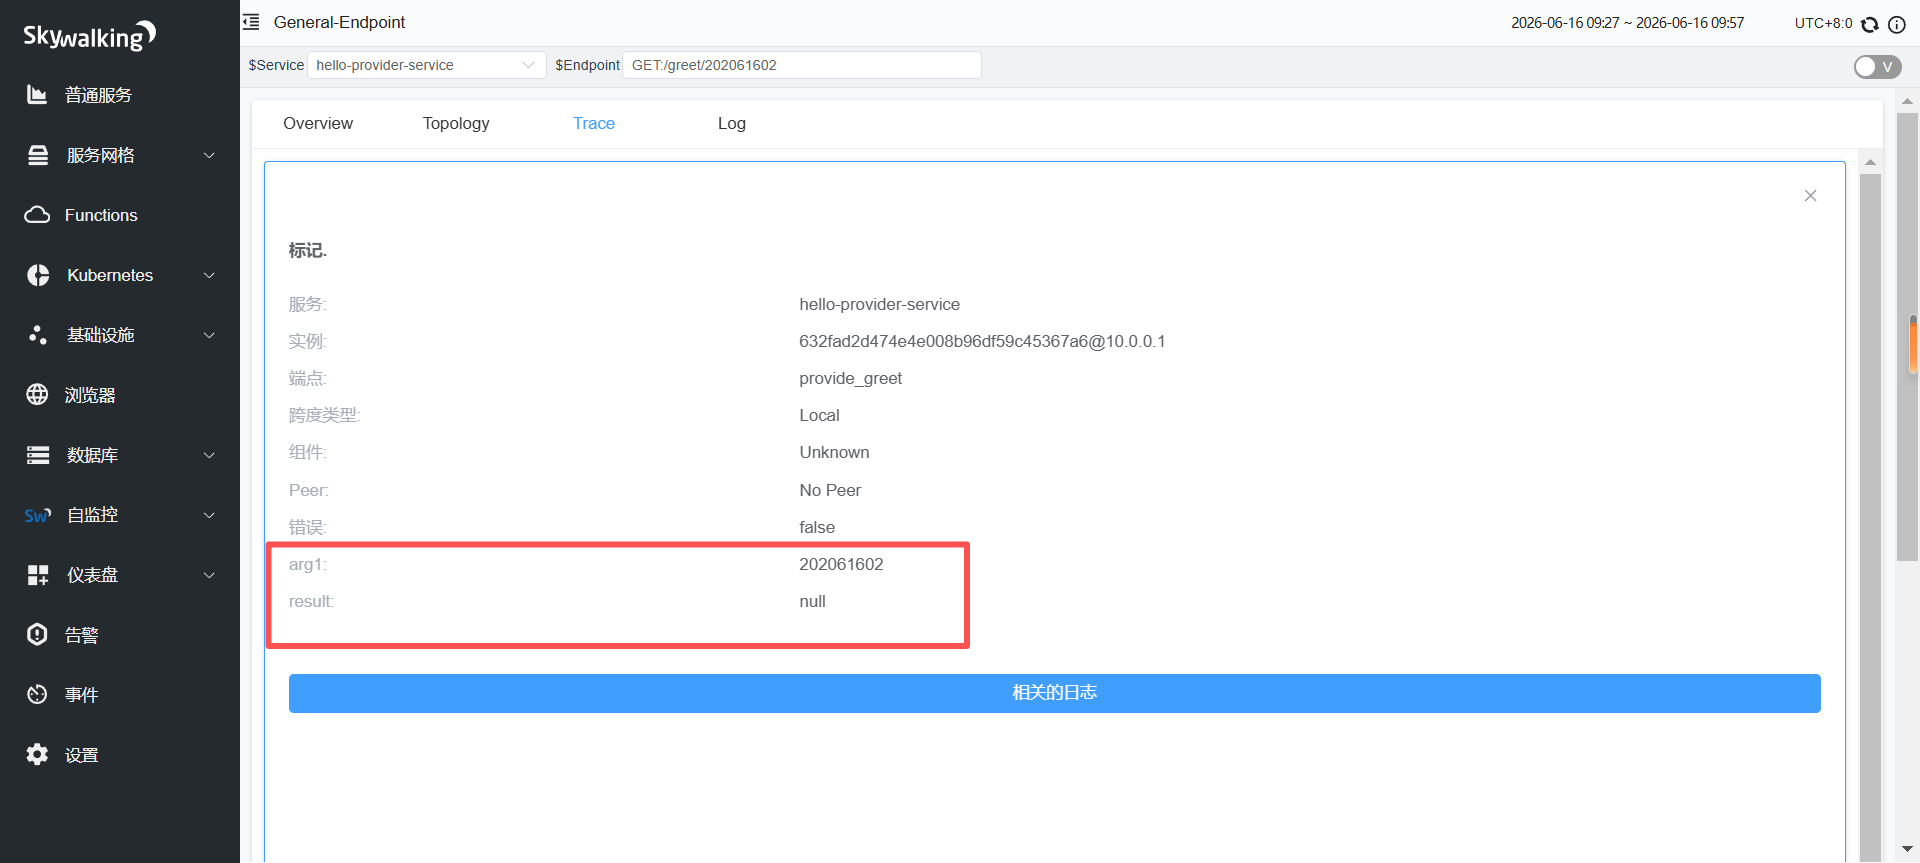Click the 浏览器 globe icon
This screenshot has height=863, width=1920.
[x=37, y=395]
